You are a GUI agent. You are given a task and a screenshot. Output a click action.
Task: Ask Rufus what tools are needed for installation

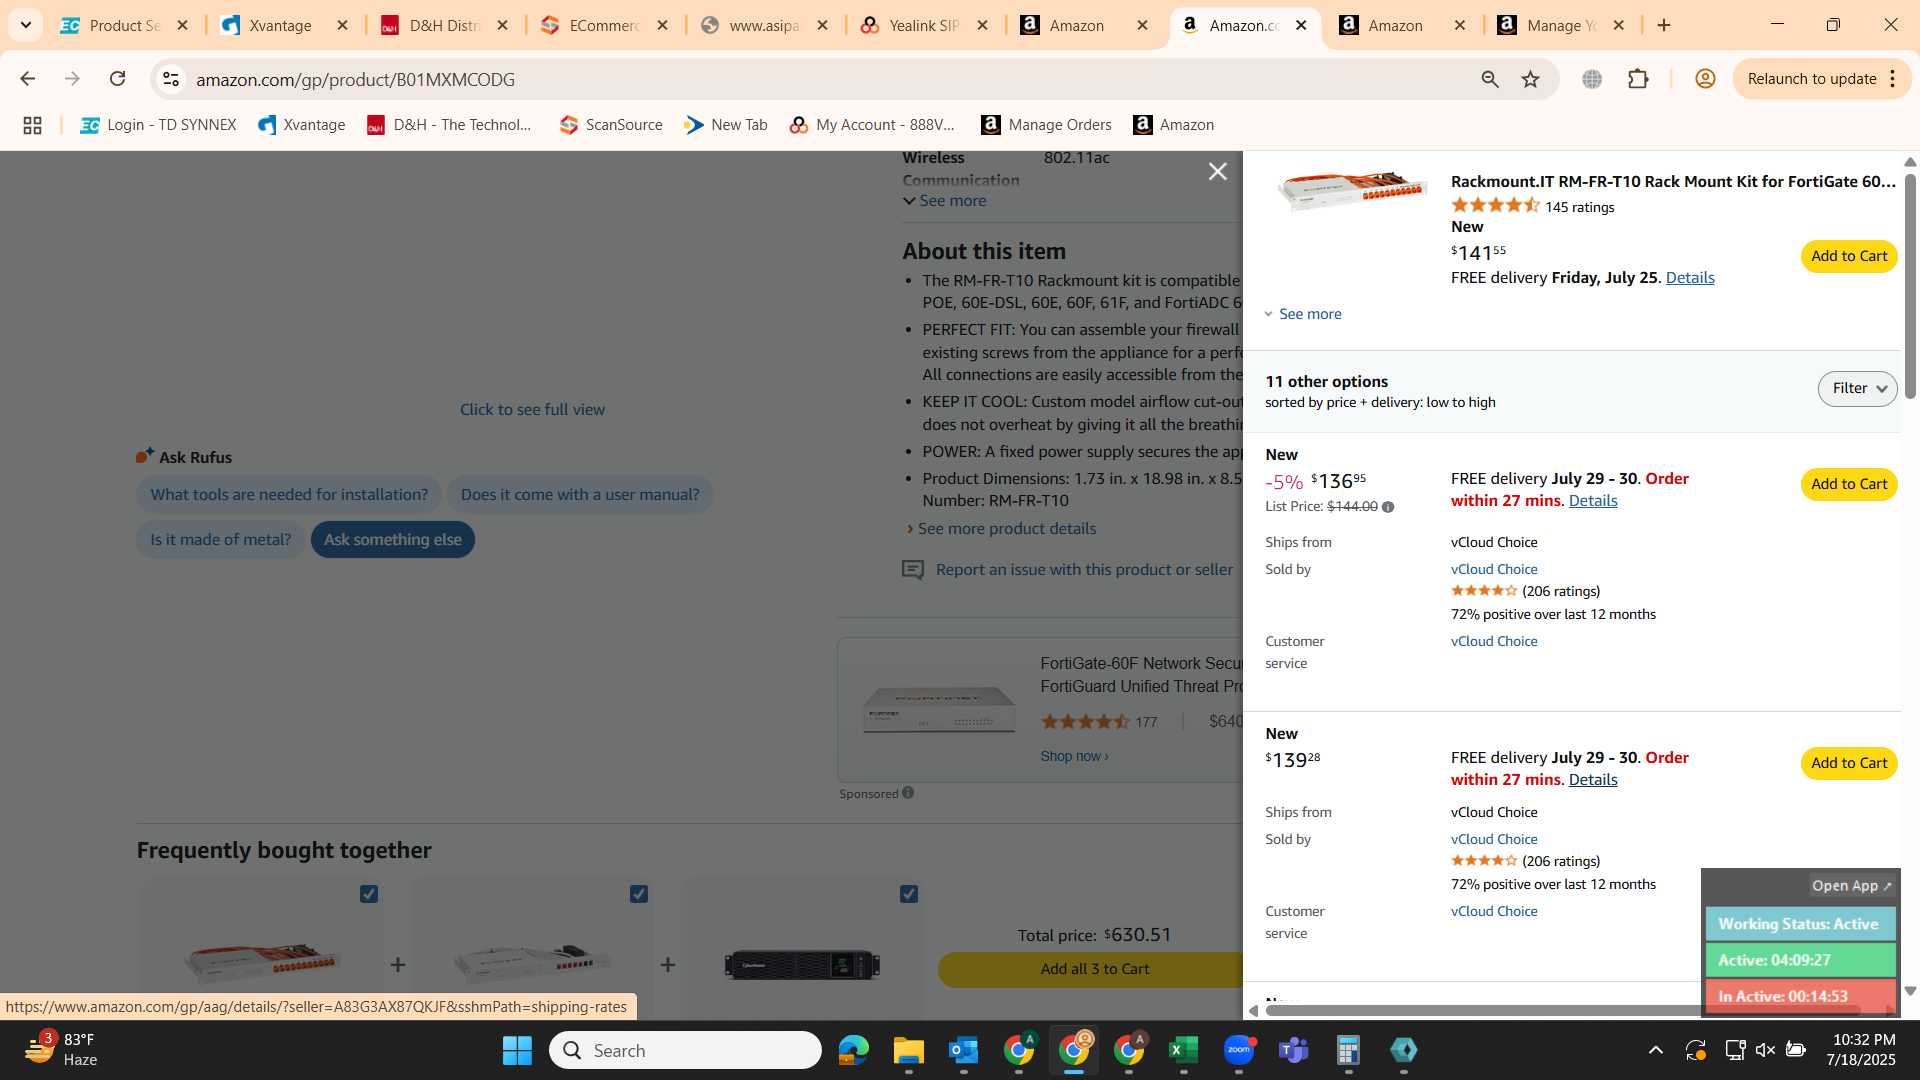tap(289, 495)
